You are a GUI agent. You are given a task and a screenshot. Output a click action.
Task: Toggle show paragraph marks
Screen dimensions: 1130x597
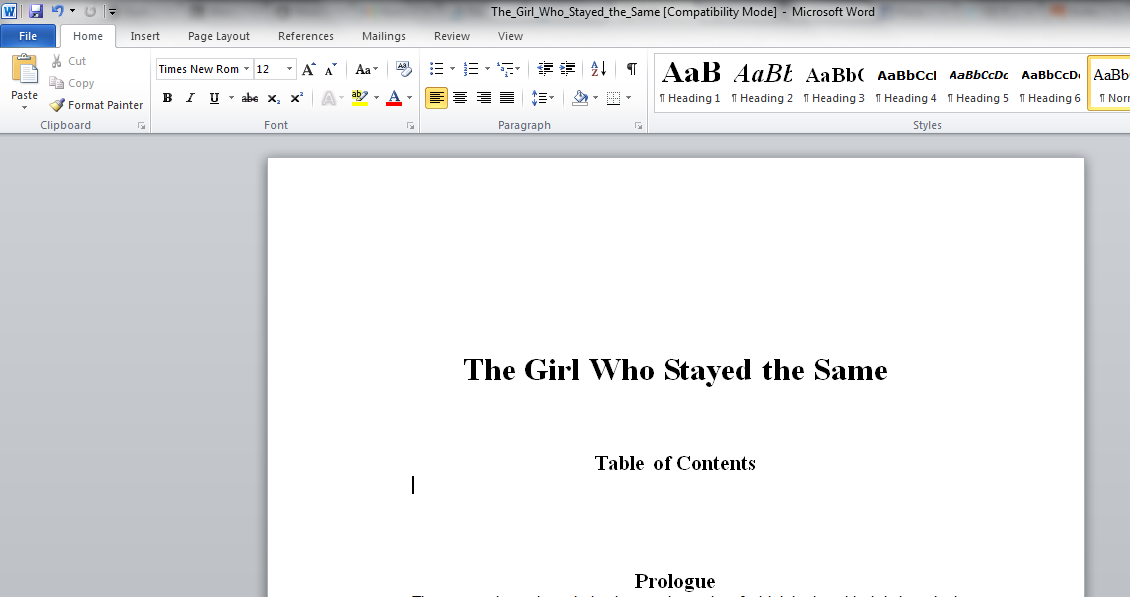point(631,69)
